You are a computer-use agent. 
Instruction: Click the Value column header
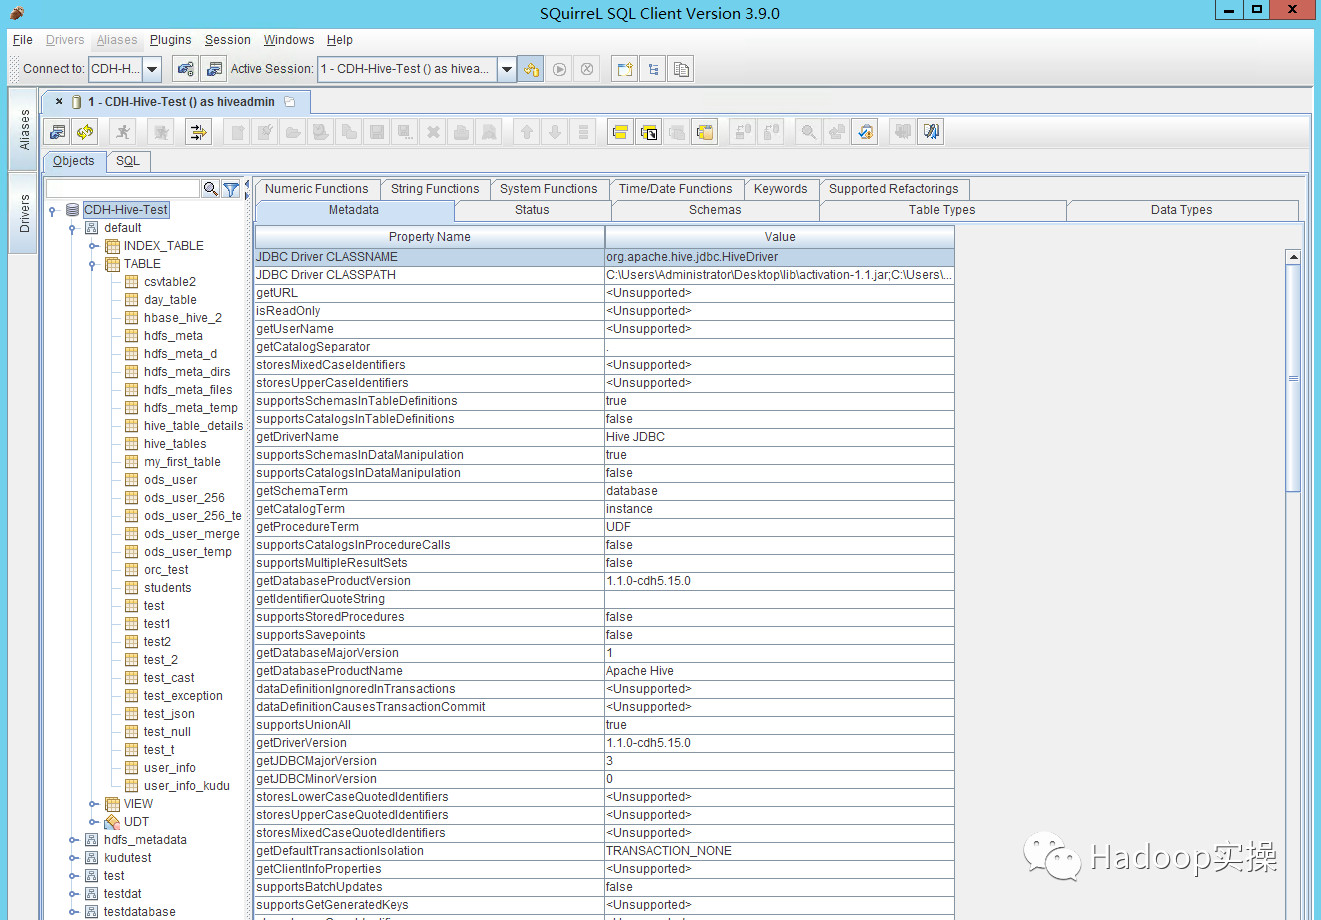tap(780, 237)
